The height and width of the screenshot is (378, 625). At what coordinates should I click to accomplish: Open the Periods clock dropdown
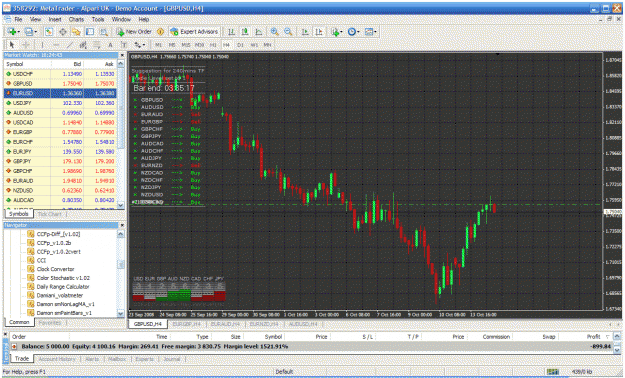click(x=353, y=32)
